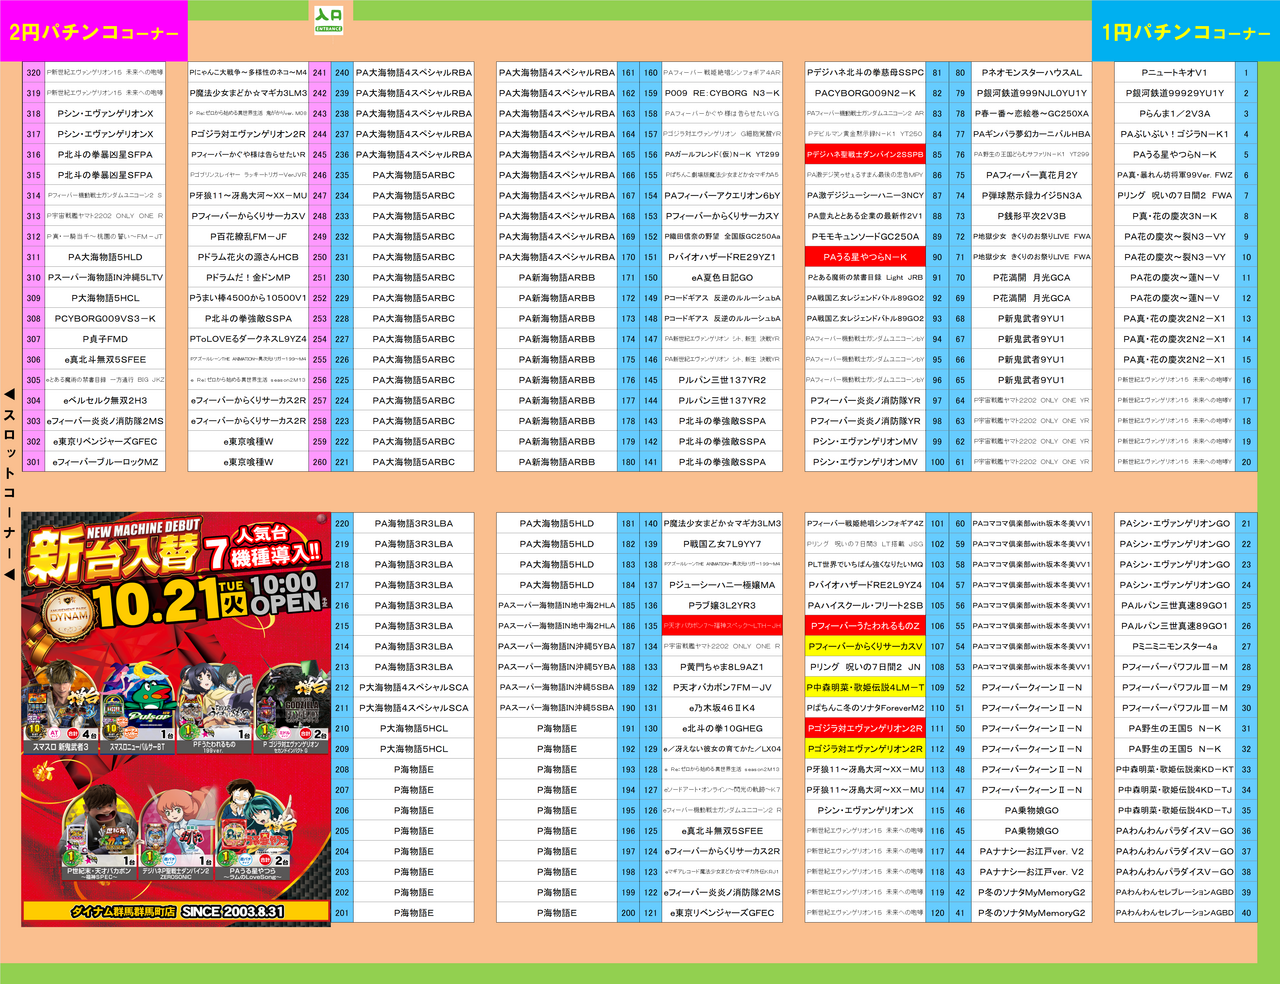
Task: Click red highlighted Pフィーバーうたわれるもの cell
Action: (865, 626)
